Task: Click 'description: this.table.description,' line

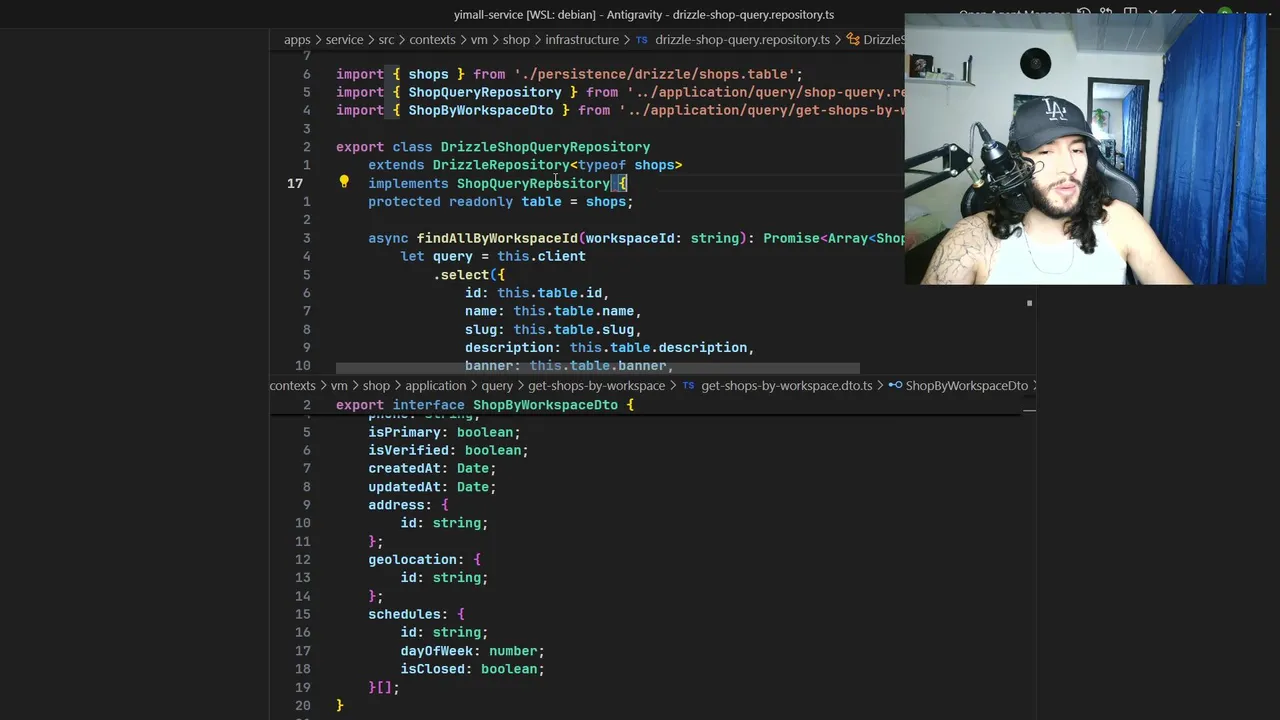Action: tap(610, 347)
